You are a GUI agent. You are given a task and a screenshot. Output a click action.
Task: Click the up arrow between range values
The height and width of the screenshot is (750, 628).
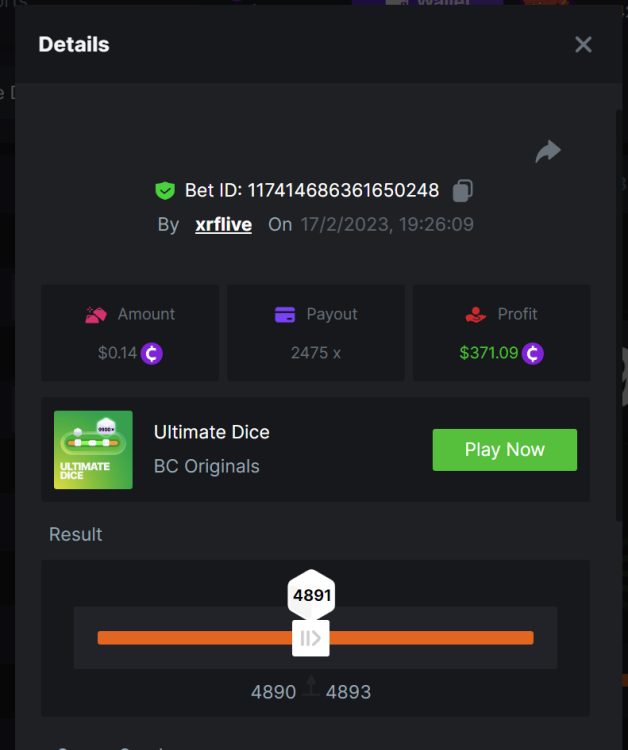click(x=311, y=685)
